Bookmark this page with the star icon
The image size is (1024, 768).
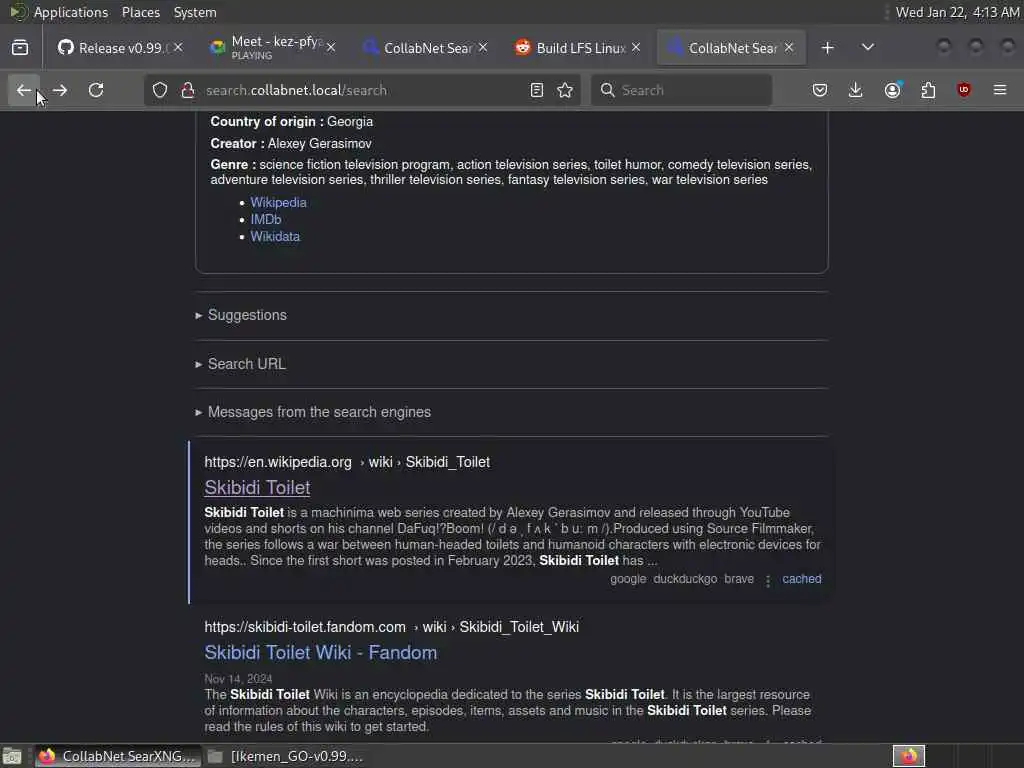[x=566, y=90]
